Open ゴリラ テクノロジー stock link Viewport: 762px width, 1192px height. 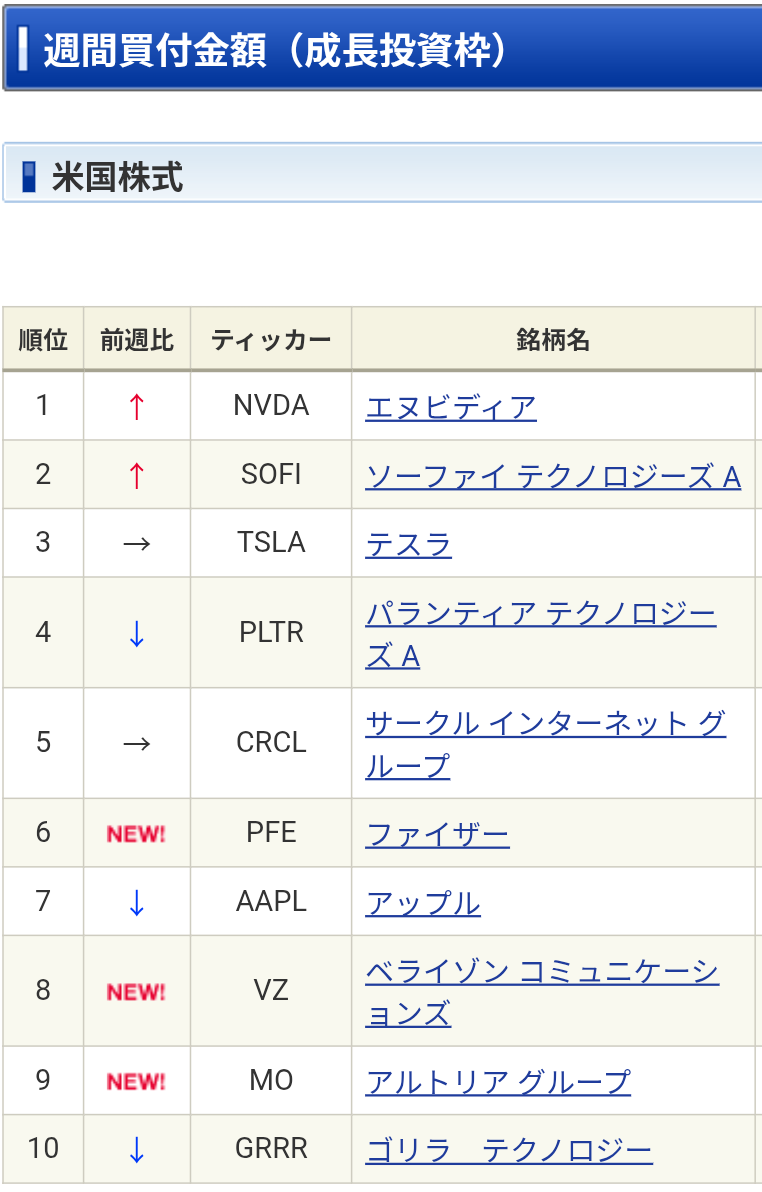[509, 1149]
